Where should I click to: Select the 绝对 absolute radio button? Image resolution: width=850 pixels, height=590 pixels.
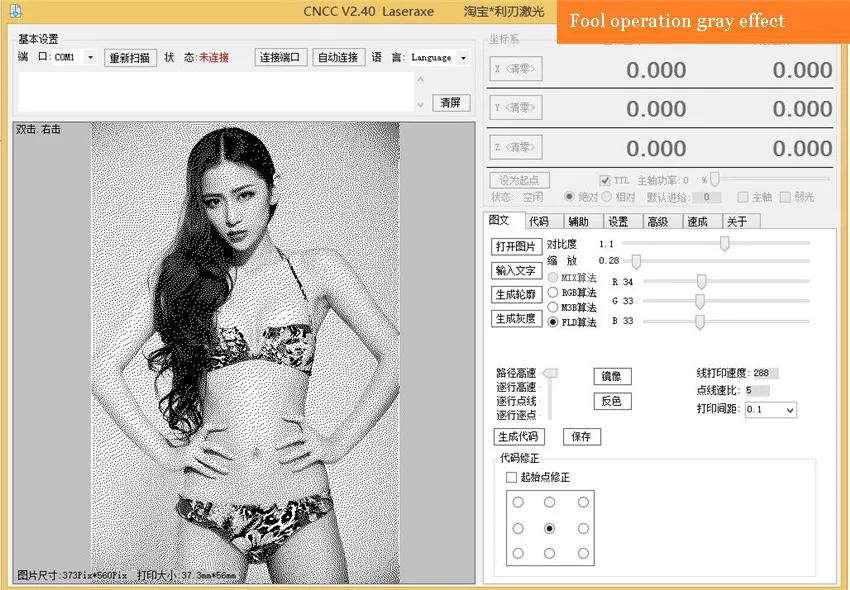569,196
